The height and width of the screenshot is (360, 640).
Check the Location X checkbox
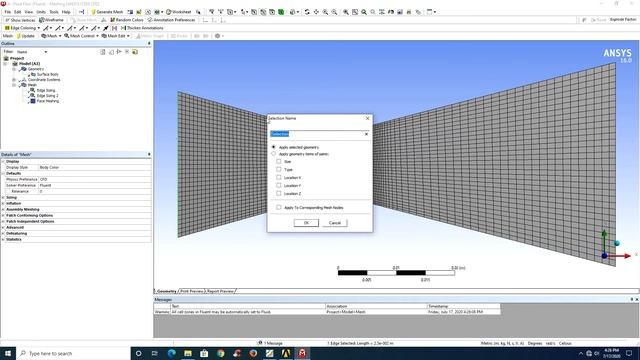[279, 177]
